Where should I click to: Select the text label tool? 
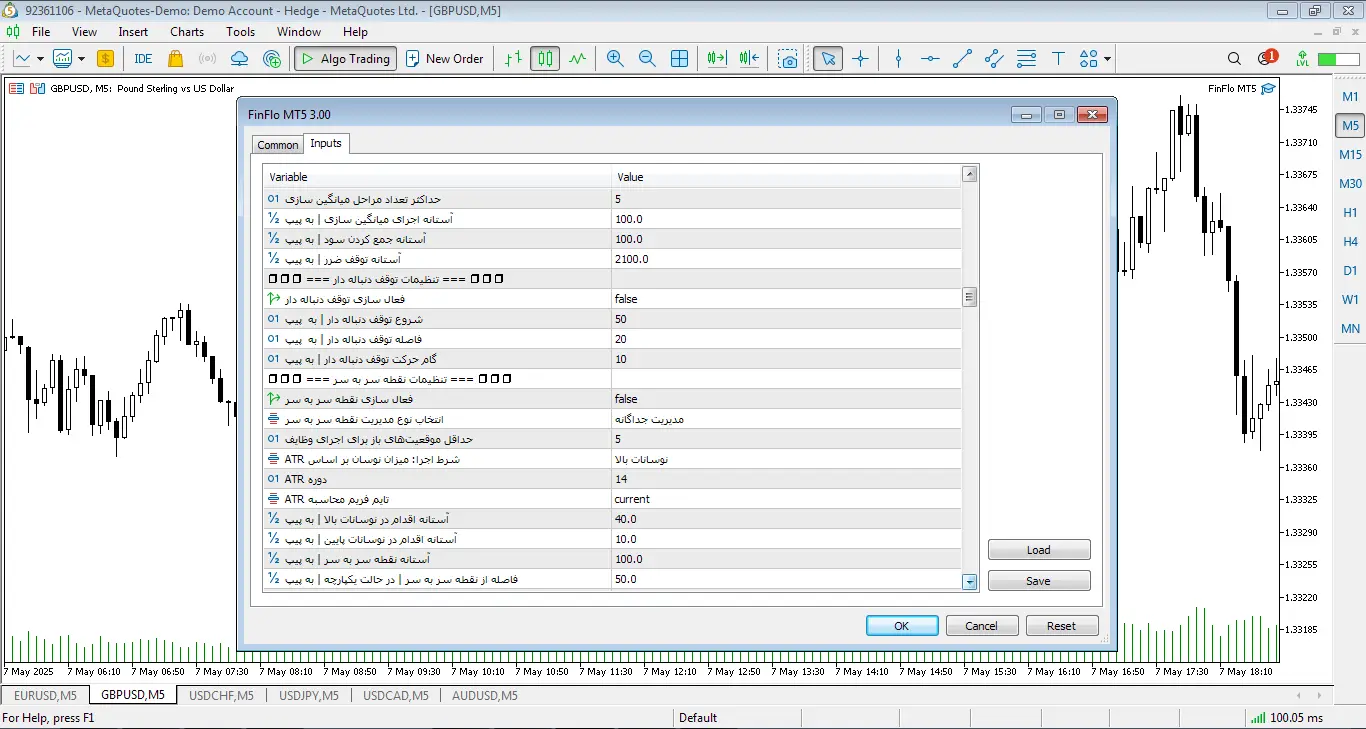[1058, 59]
